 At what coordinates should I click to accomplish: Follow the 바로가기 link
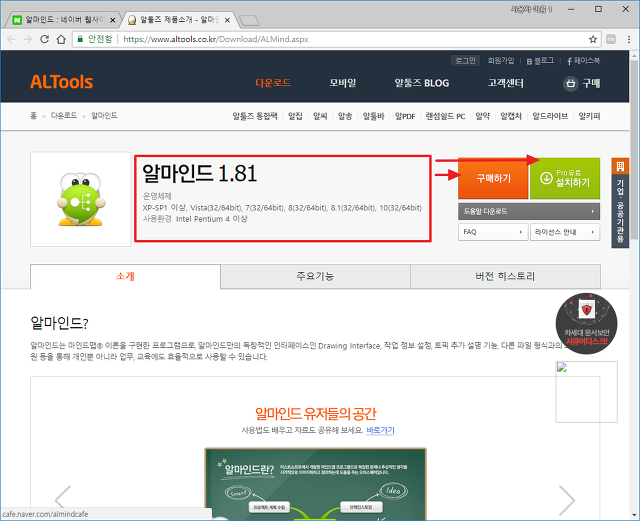point(380,430)
